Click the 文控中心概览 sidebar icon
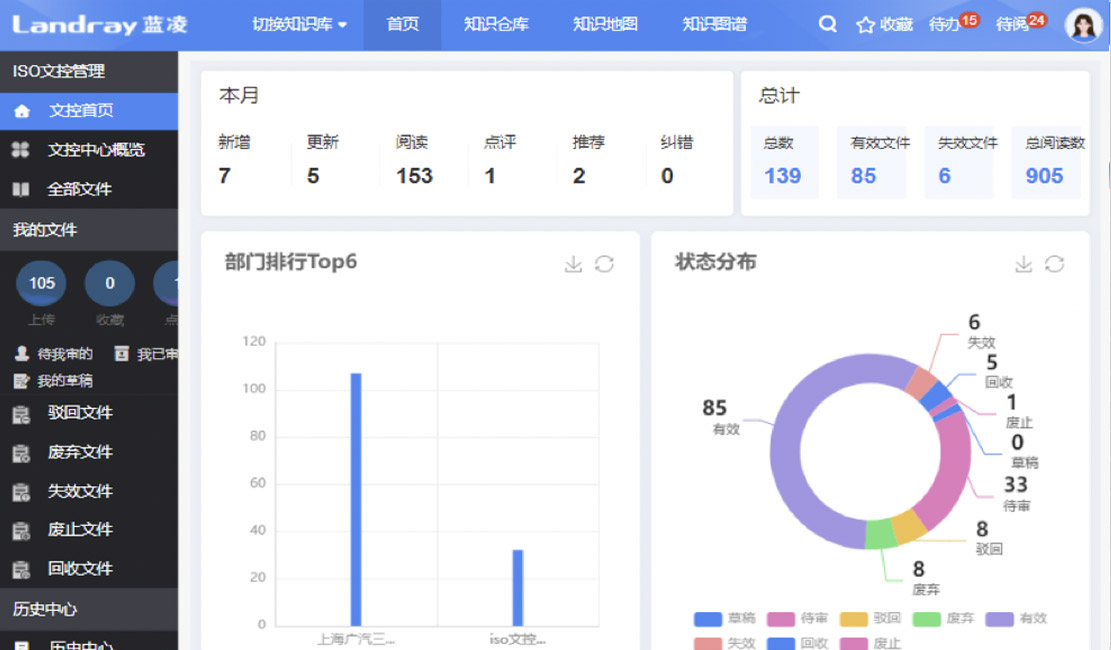The height and width of the screenshot is (650, 1111). [x=21, y=150]
